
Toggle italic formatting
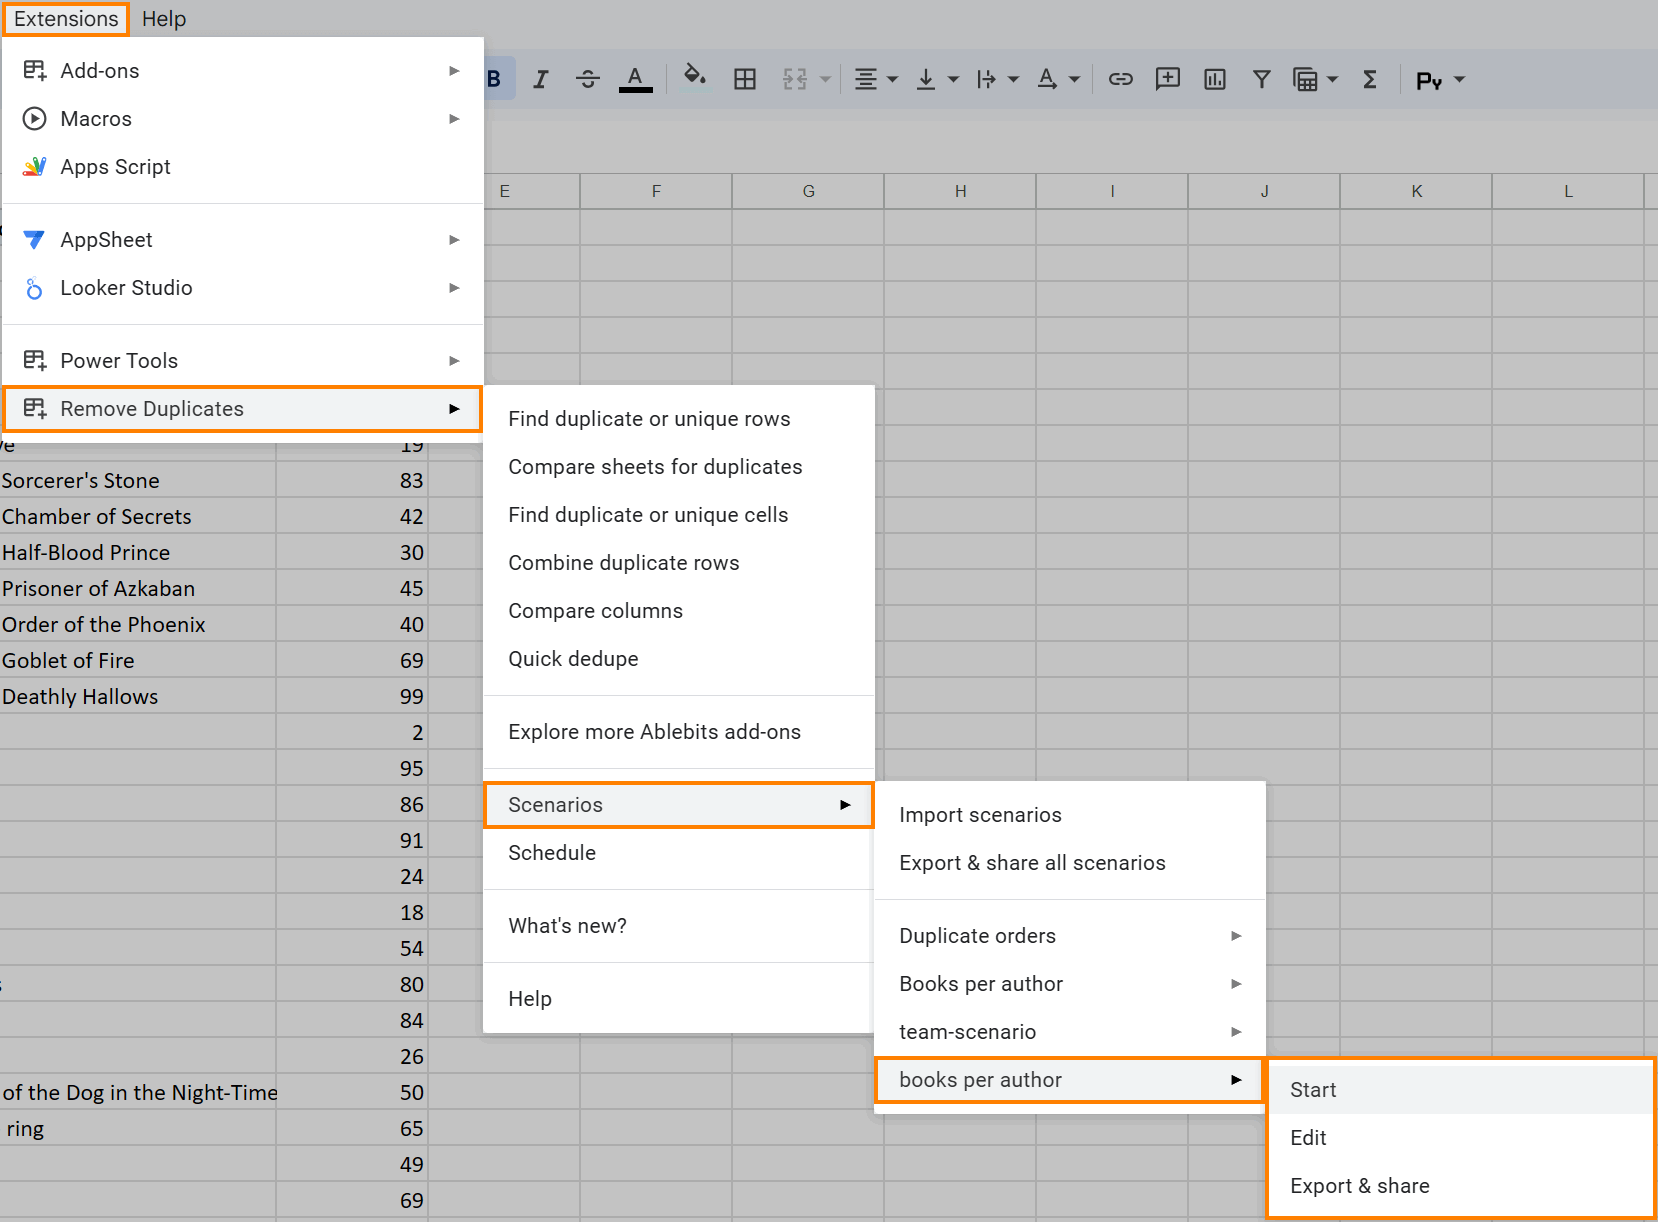541,79
